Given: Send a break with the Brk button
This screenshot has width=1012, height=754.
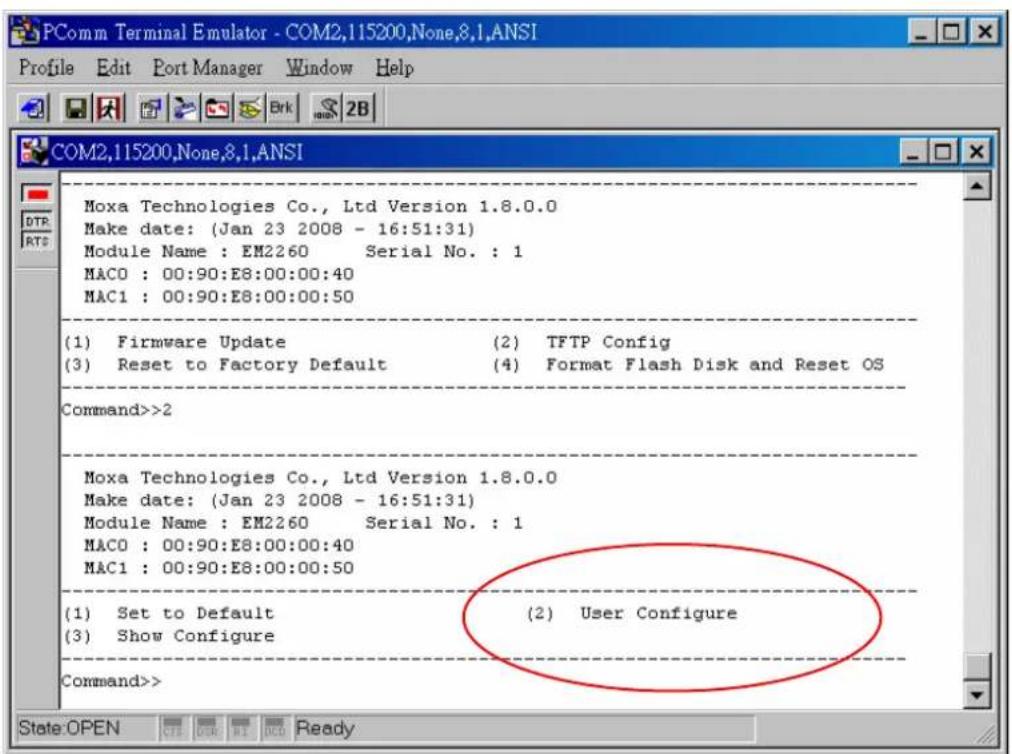Looking at the screenshot, I should coord(281,108).
